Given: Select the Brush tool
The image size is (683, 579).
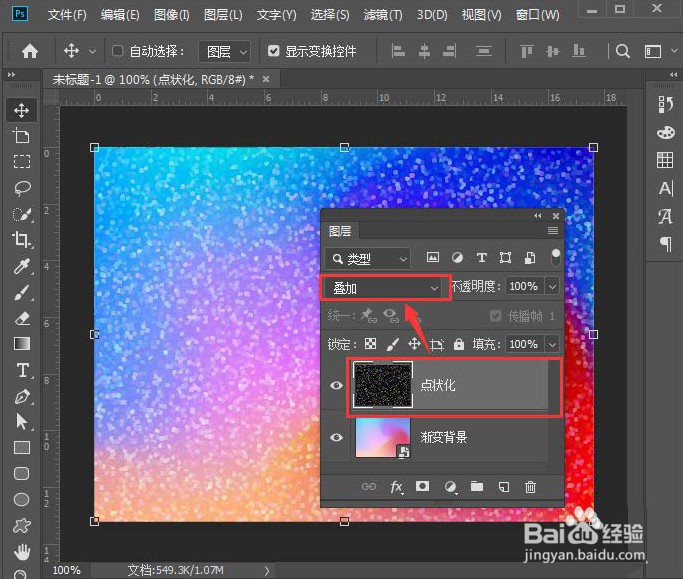Looking at the screenshot, I should (22, 292).
